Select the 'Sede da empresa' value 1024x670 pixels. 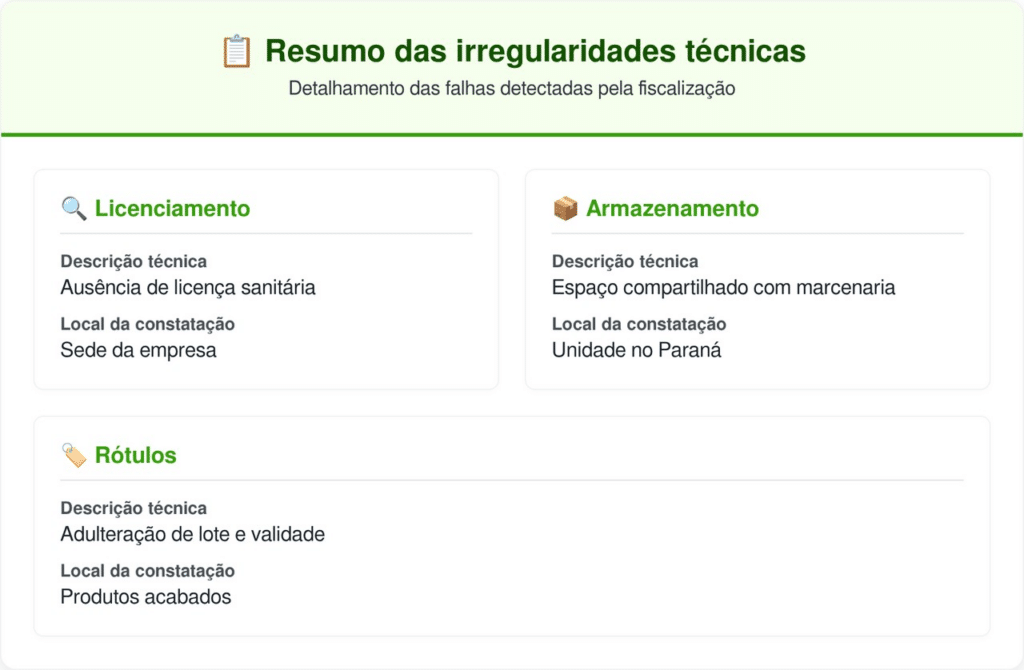click(138, 350)
